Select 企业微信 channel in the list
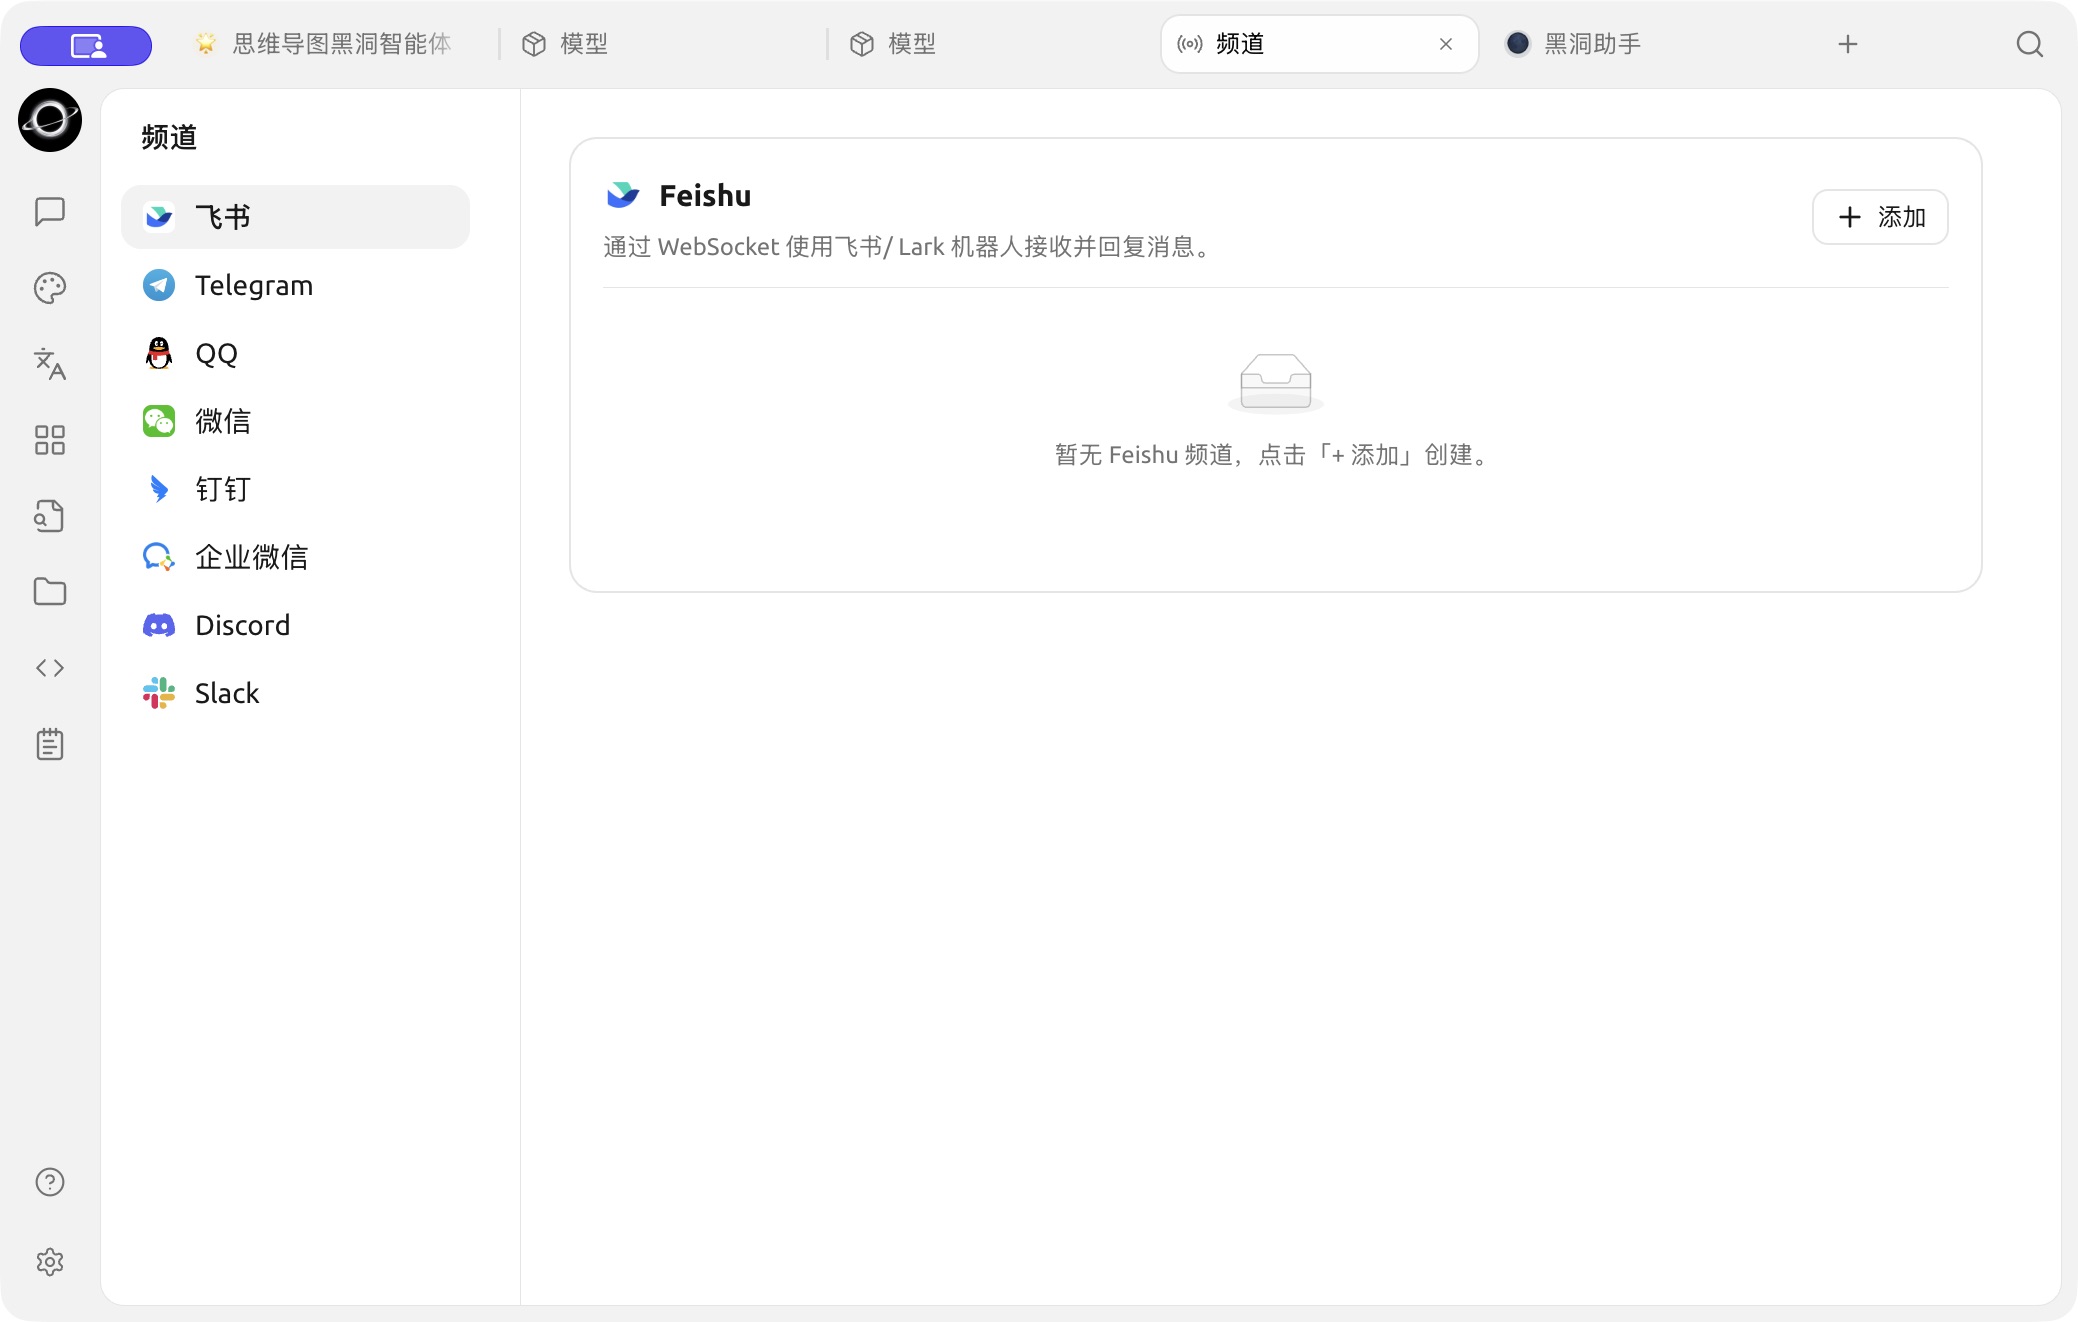This screenshot has width=2078, height=1322. point(296,557)
